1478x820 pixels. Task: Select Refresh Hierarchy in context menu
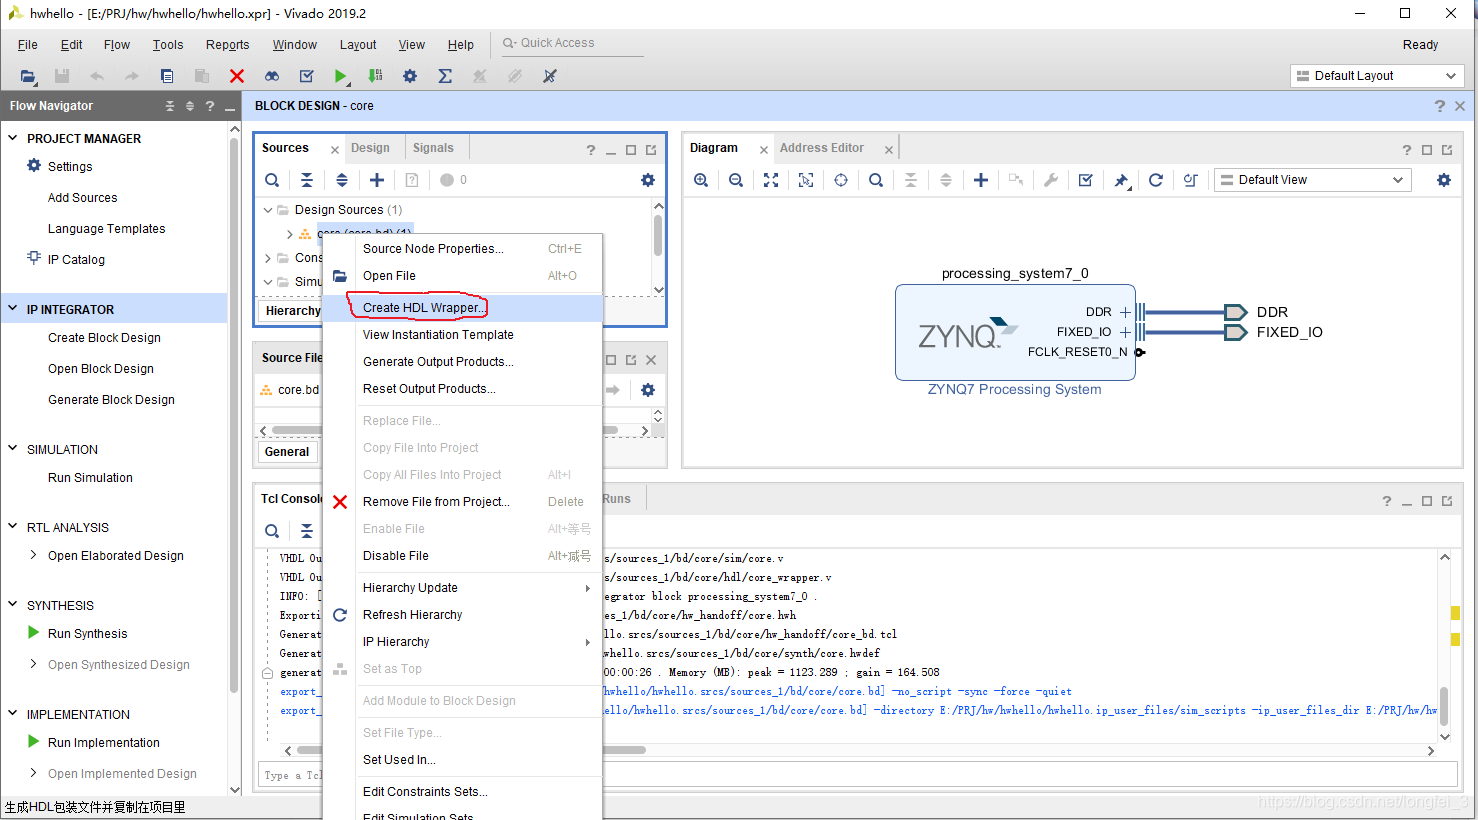click(x=464, y=615)
